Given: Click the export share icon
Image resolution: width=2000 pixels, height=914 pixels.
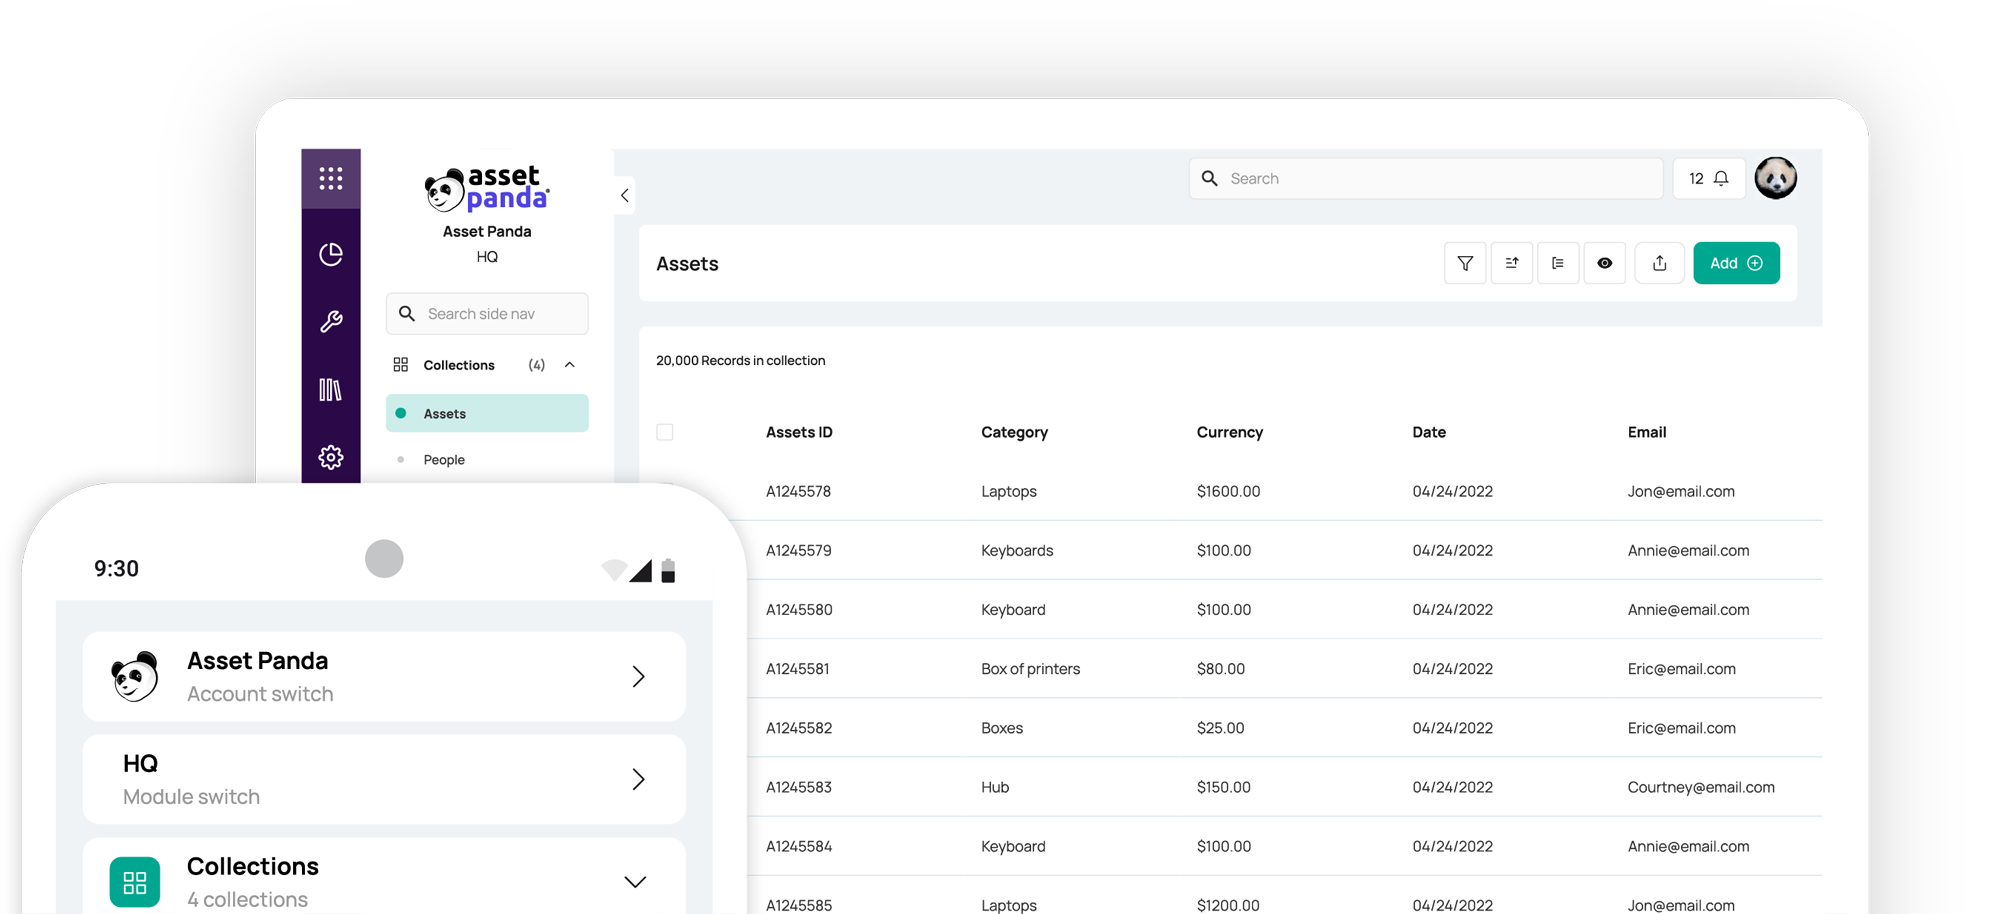Looking at the screenshot, I should coord(1660,263).
